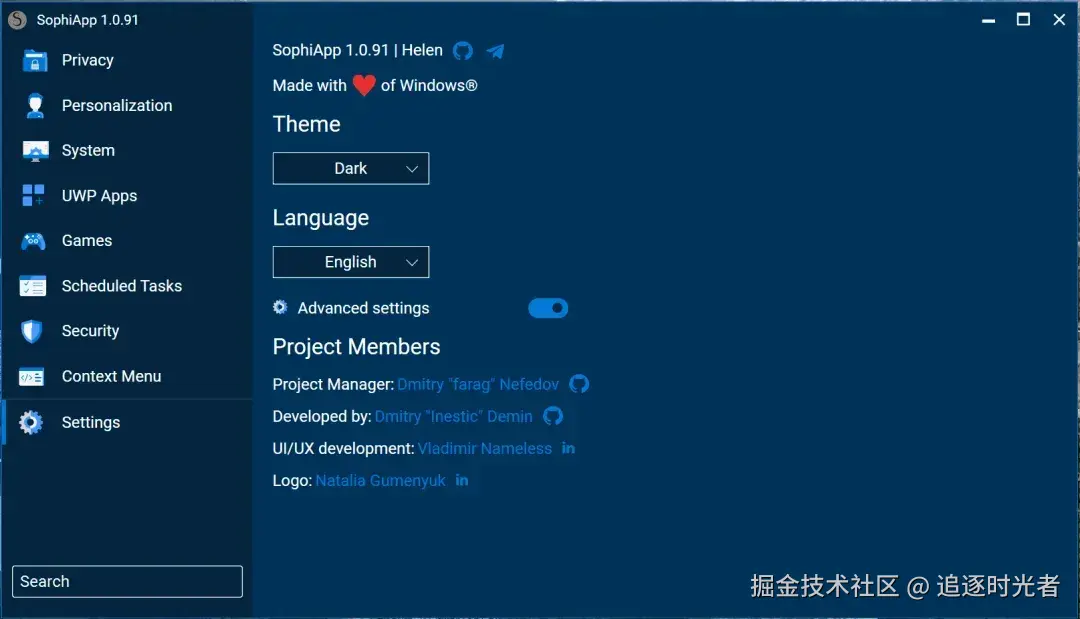Click the chevron arrow in Theme box
This screenshot has width=1080, height=619.
pyautogui.click(x=412, y=169)
